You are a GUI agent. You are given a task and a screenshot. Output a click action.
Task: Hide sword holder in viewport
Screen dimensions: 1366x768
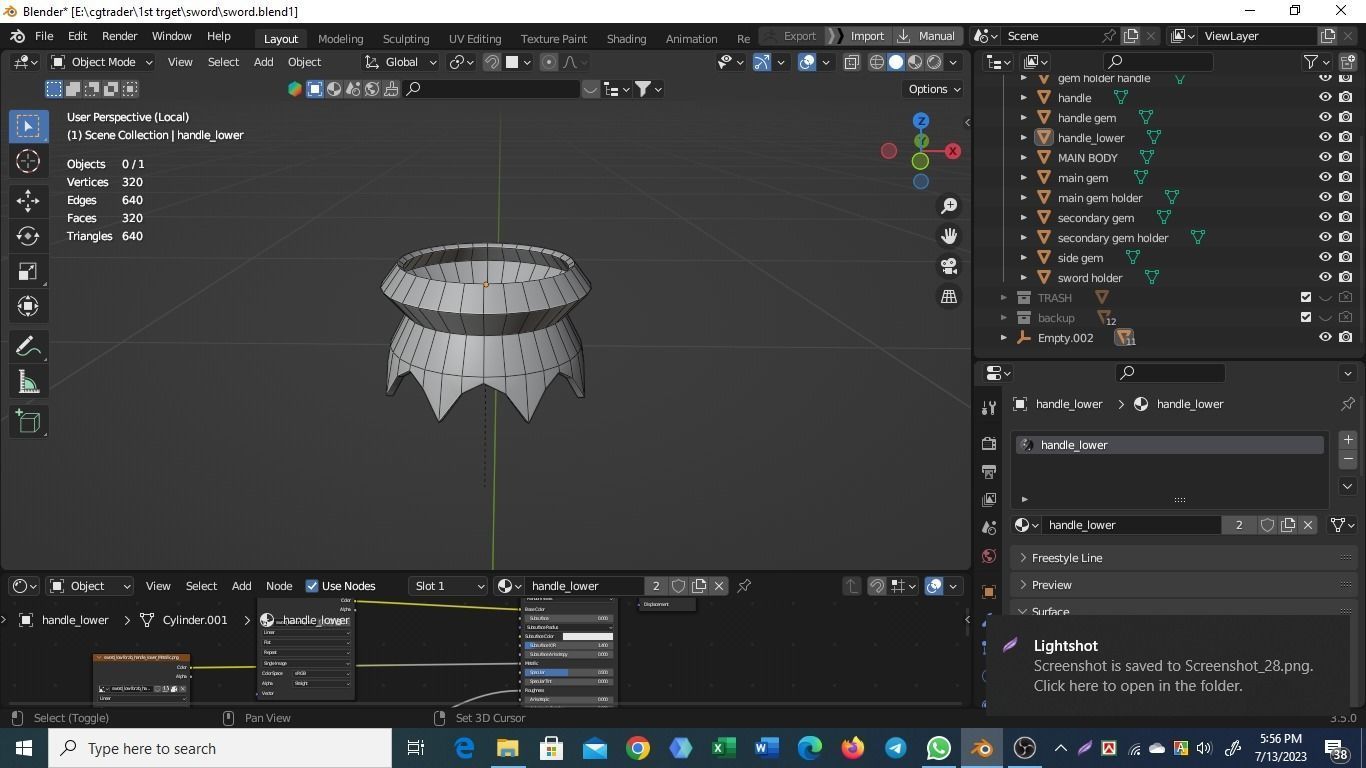1325,277
